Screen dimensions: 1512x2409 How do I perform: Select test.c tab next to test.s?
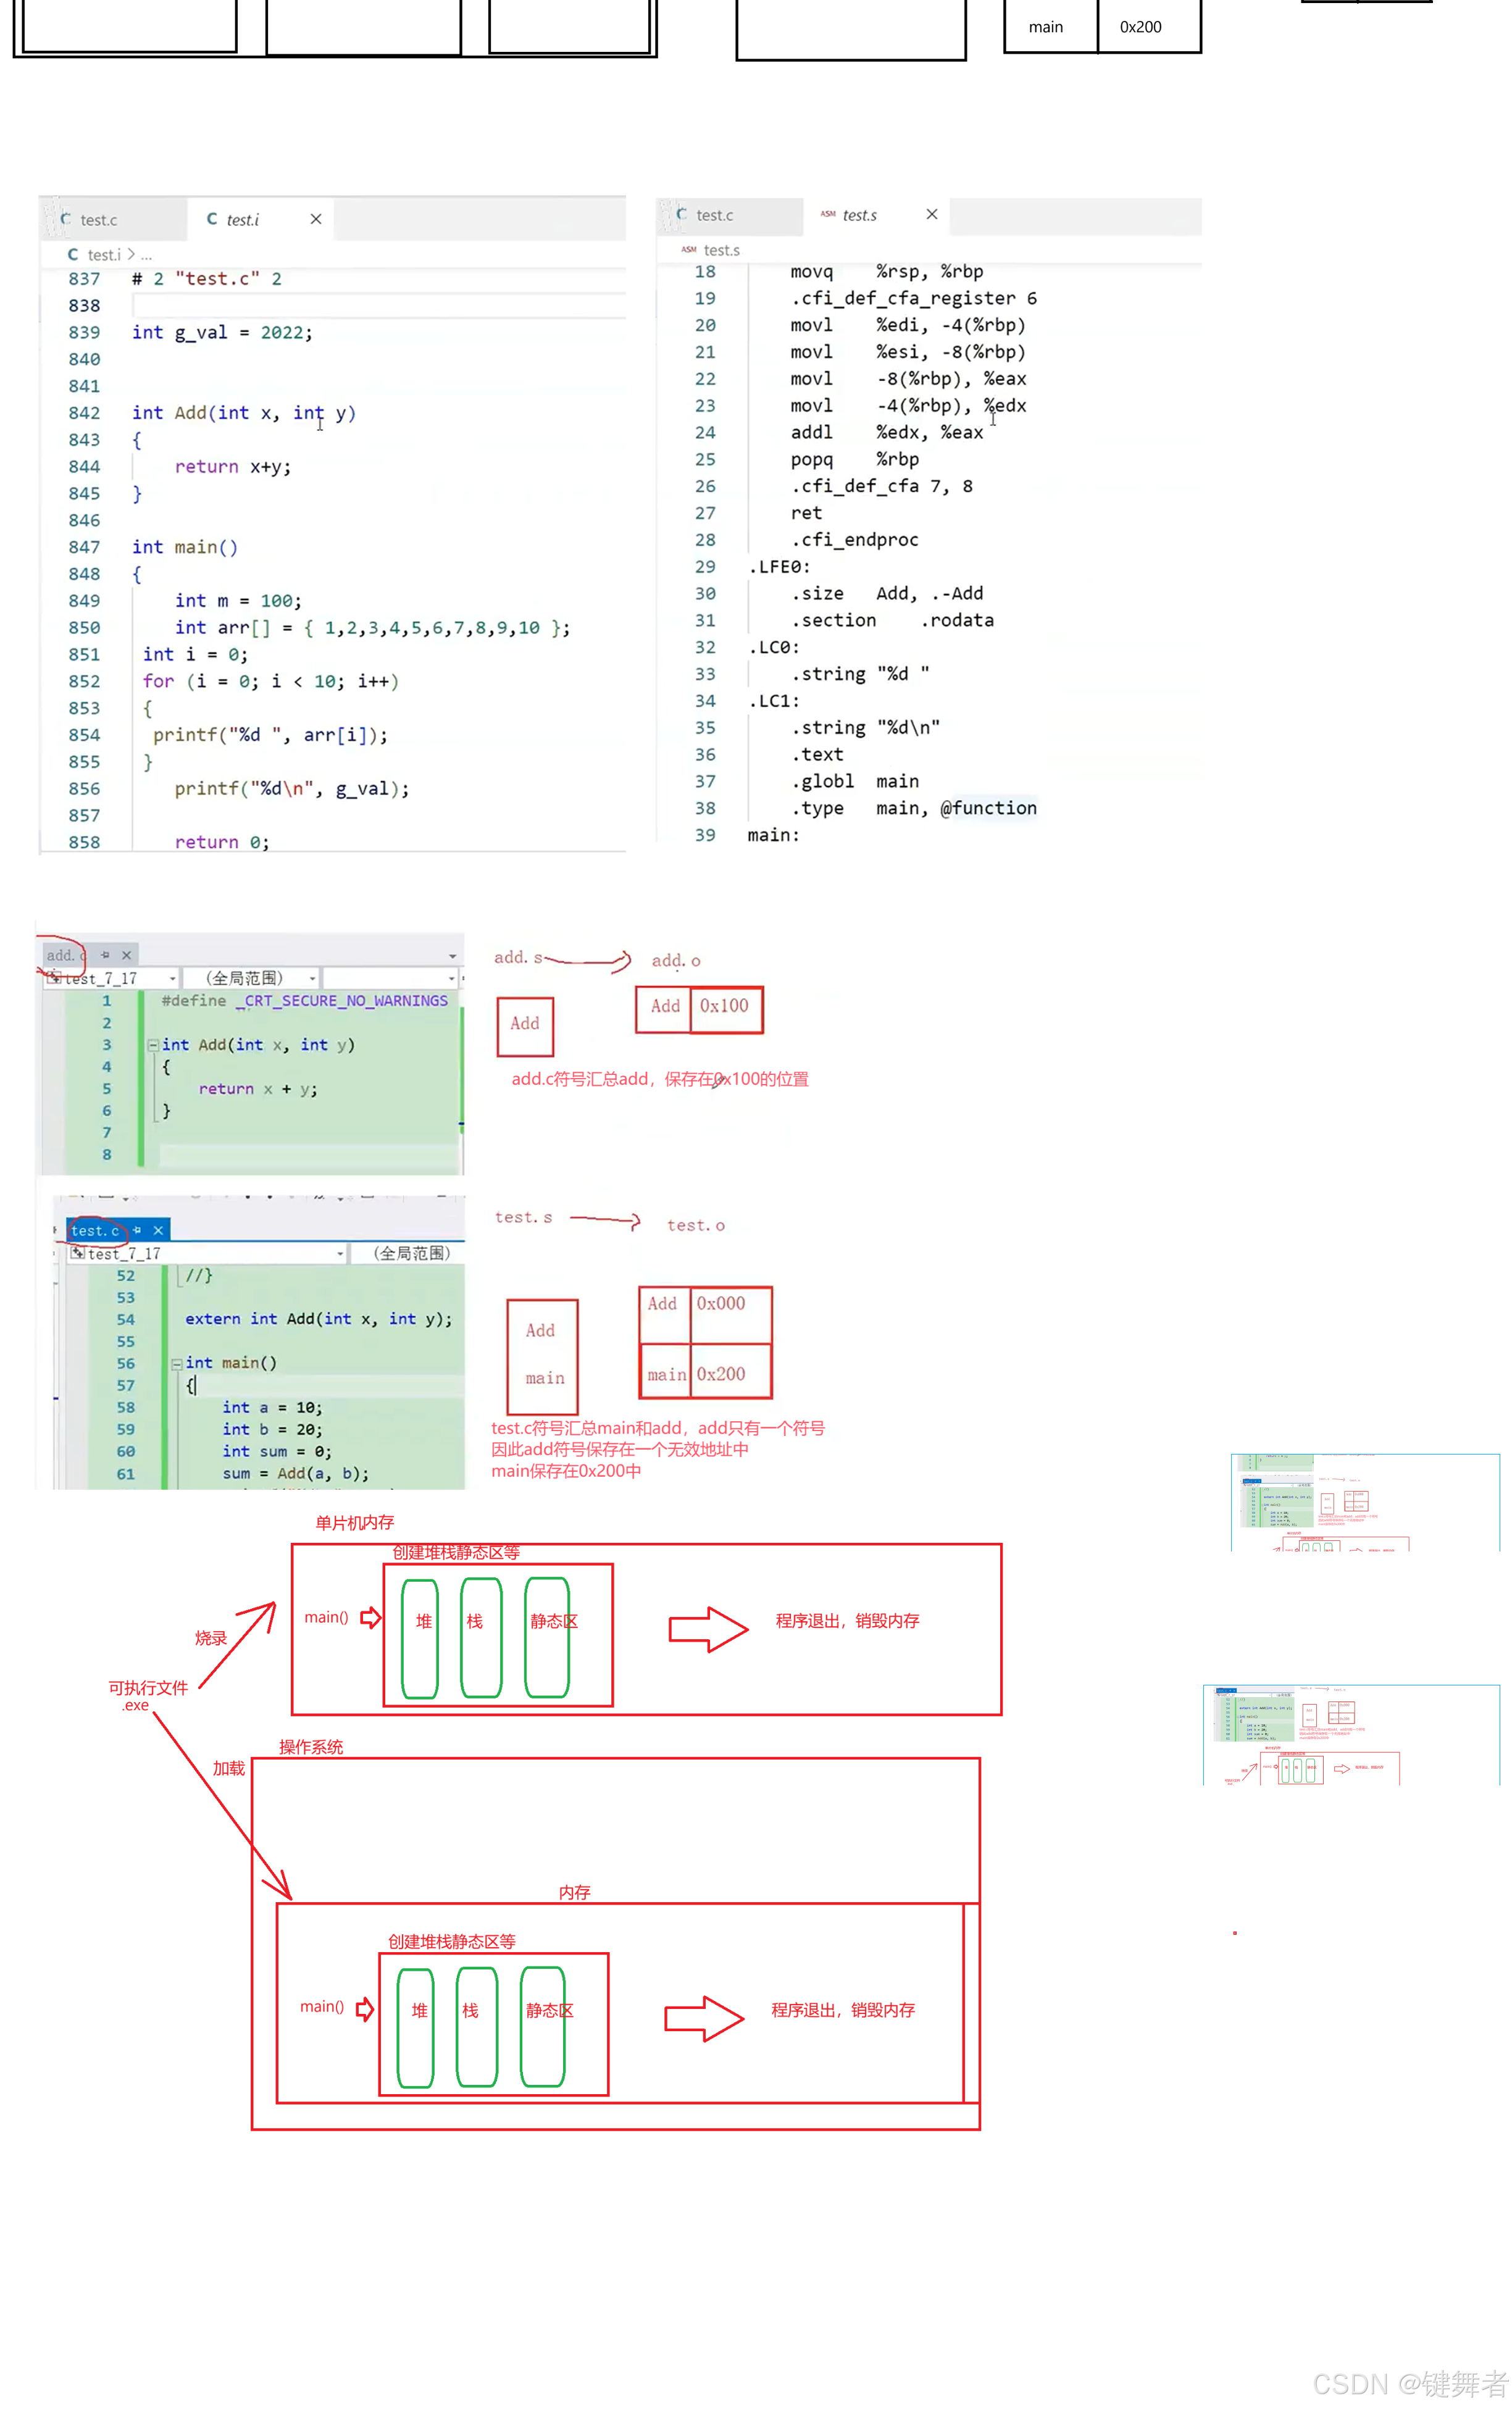[x=714, y=215]
